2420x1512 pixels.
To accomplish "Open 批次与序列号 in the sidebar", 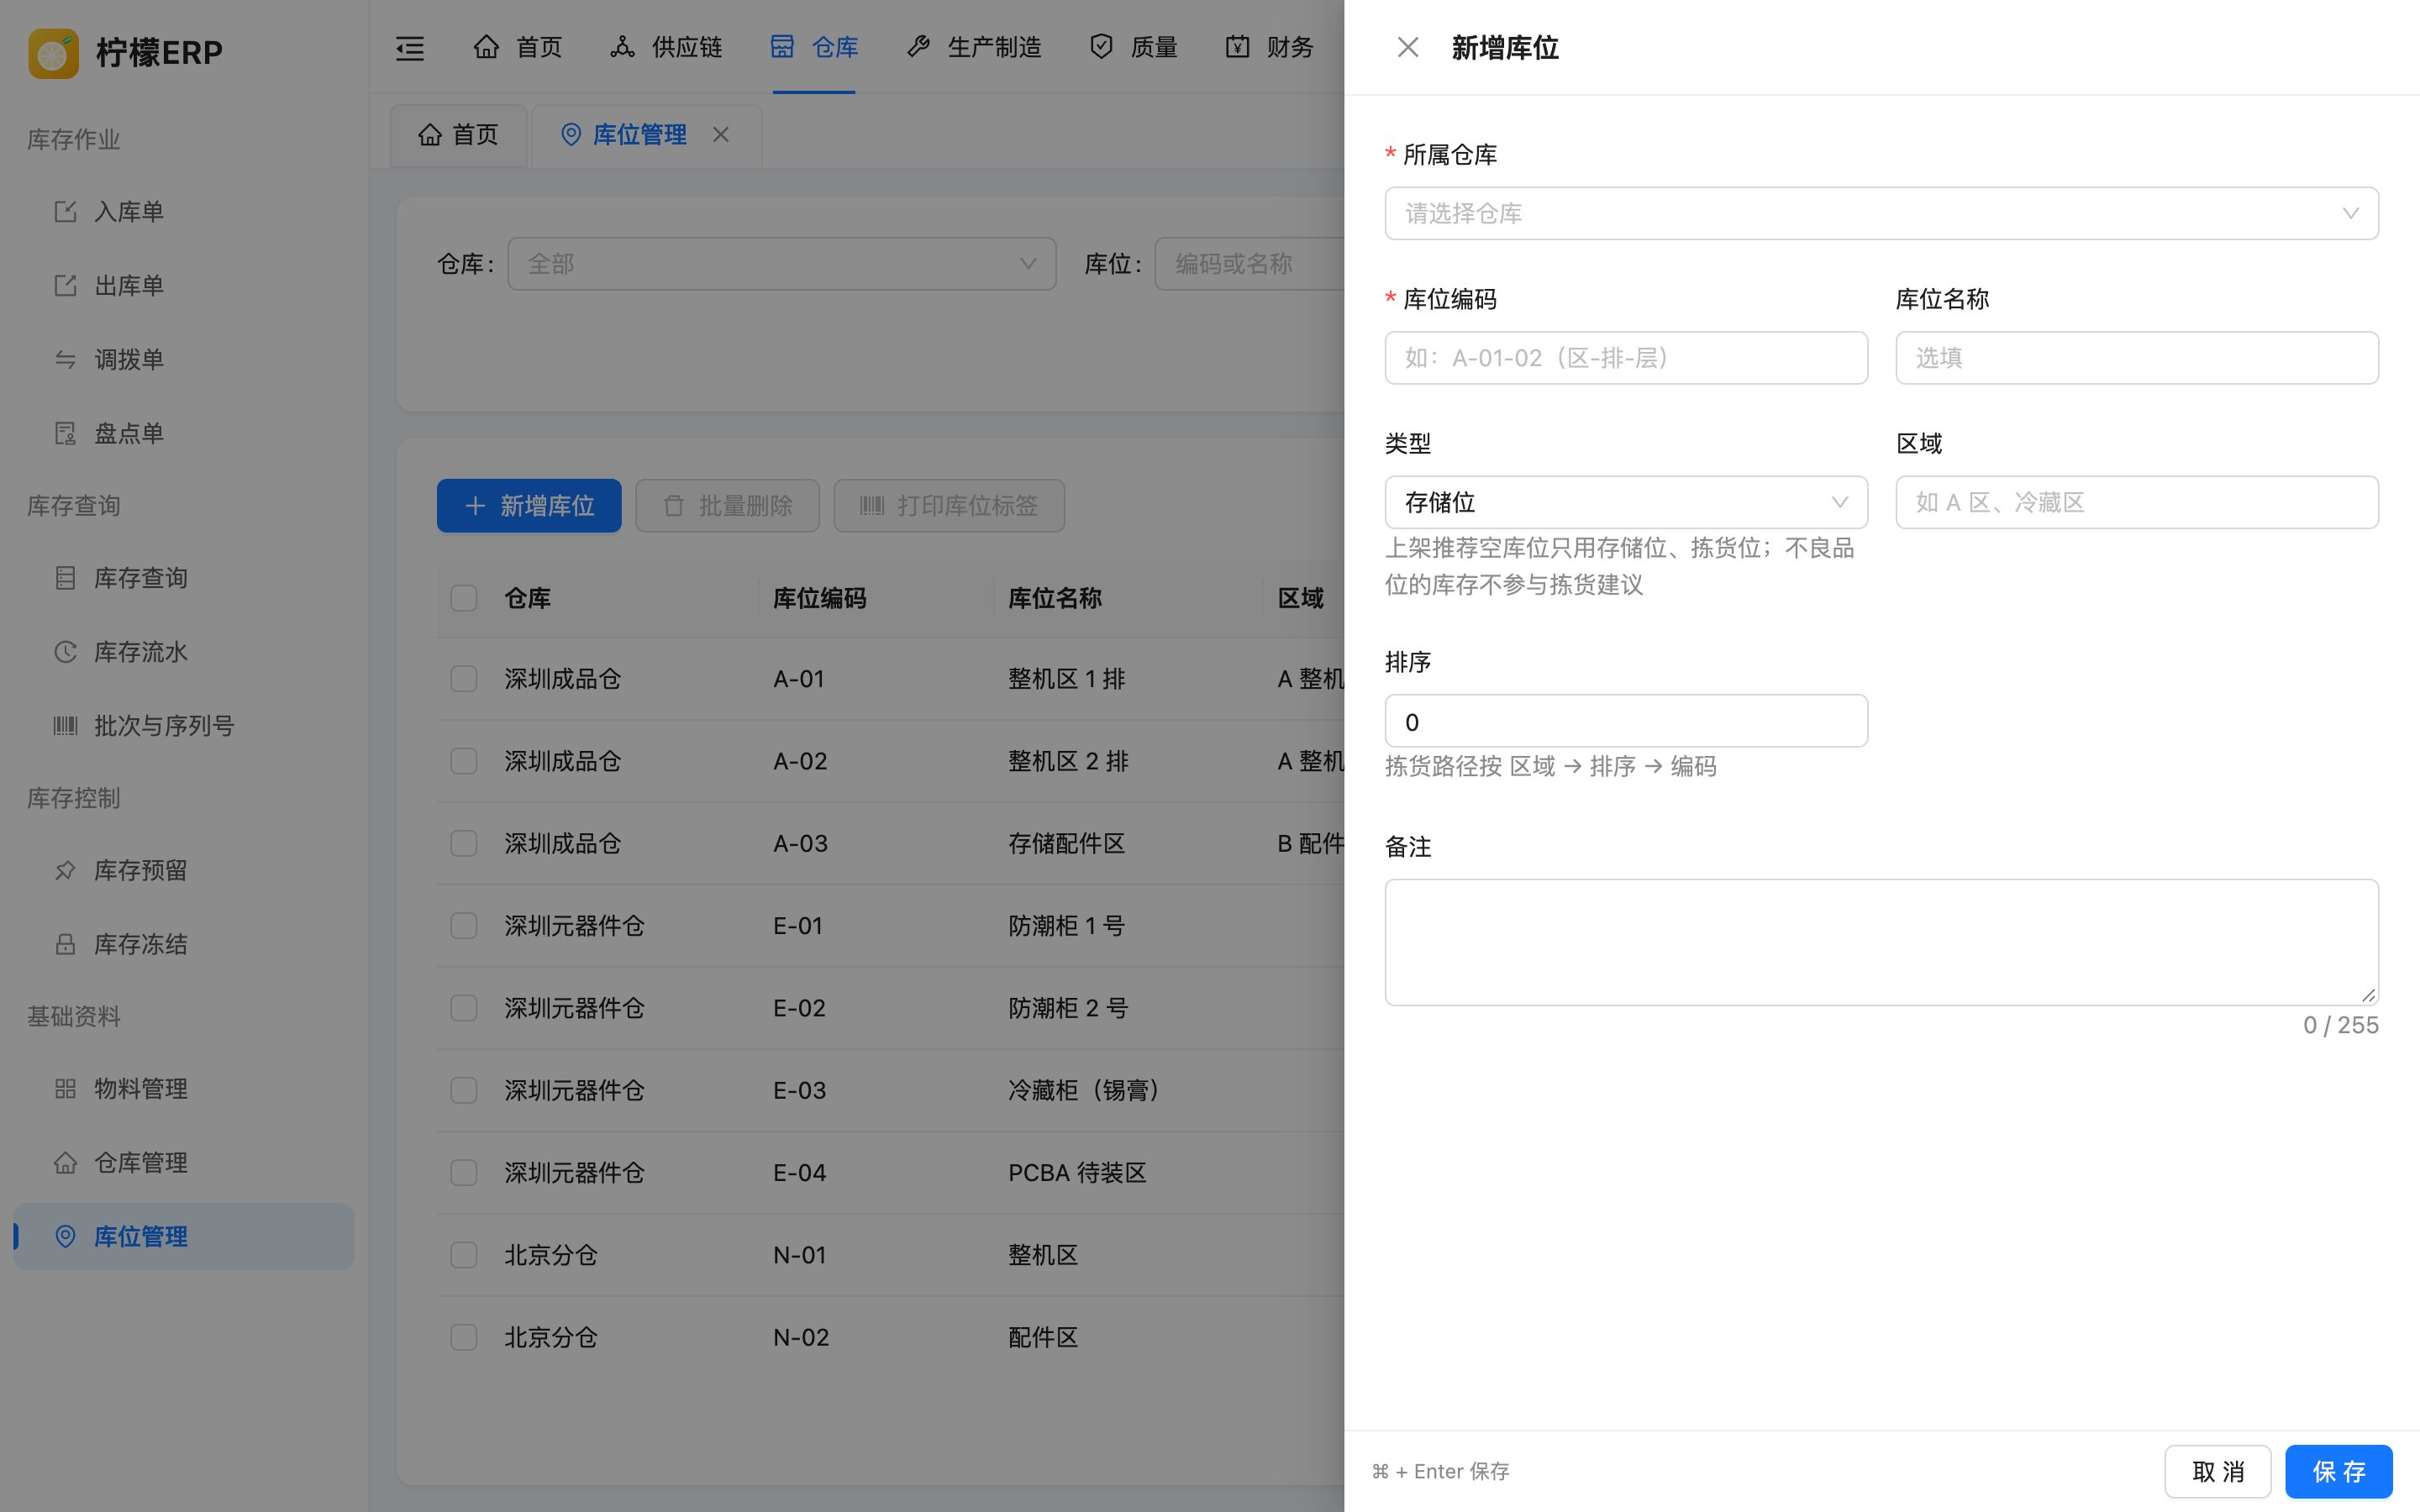I will (x=184, y=726).
